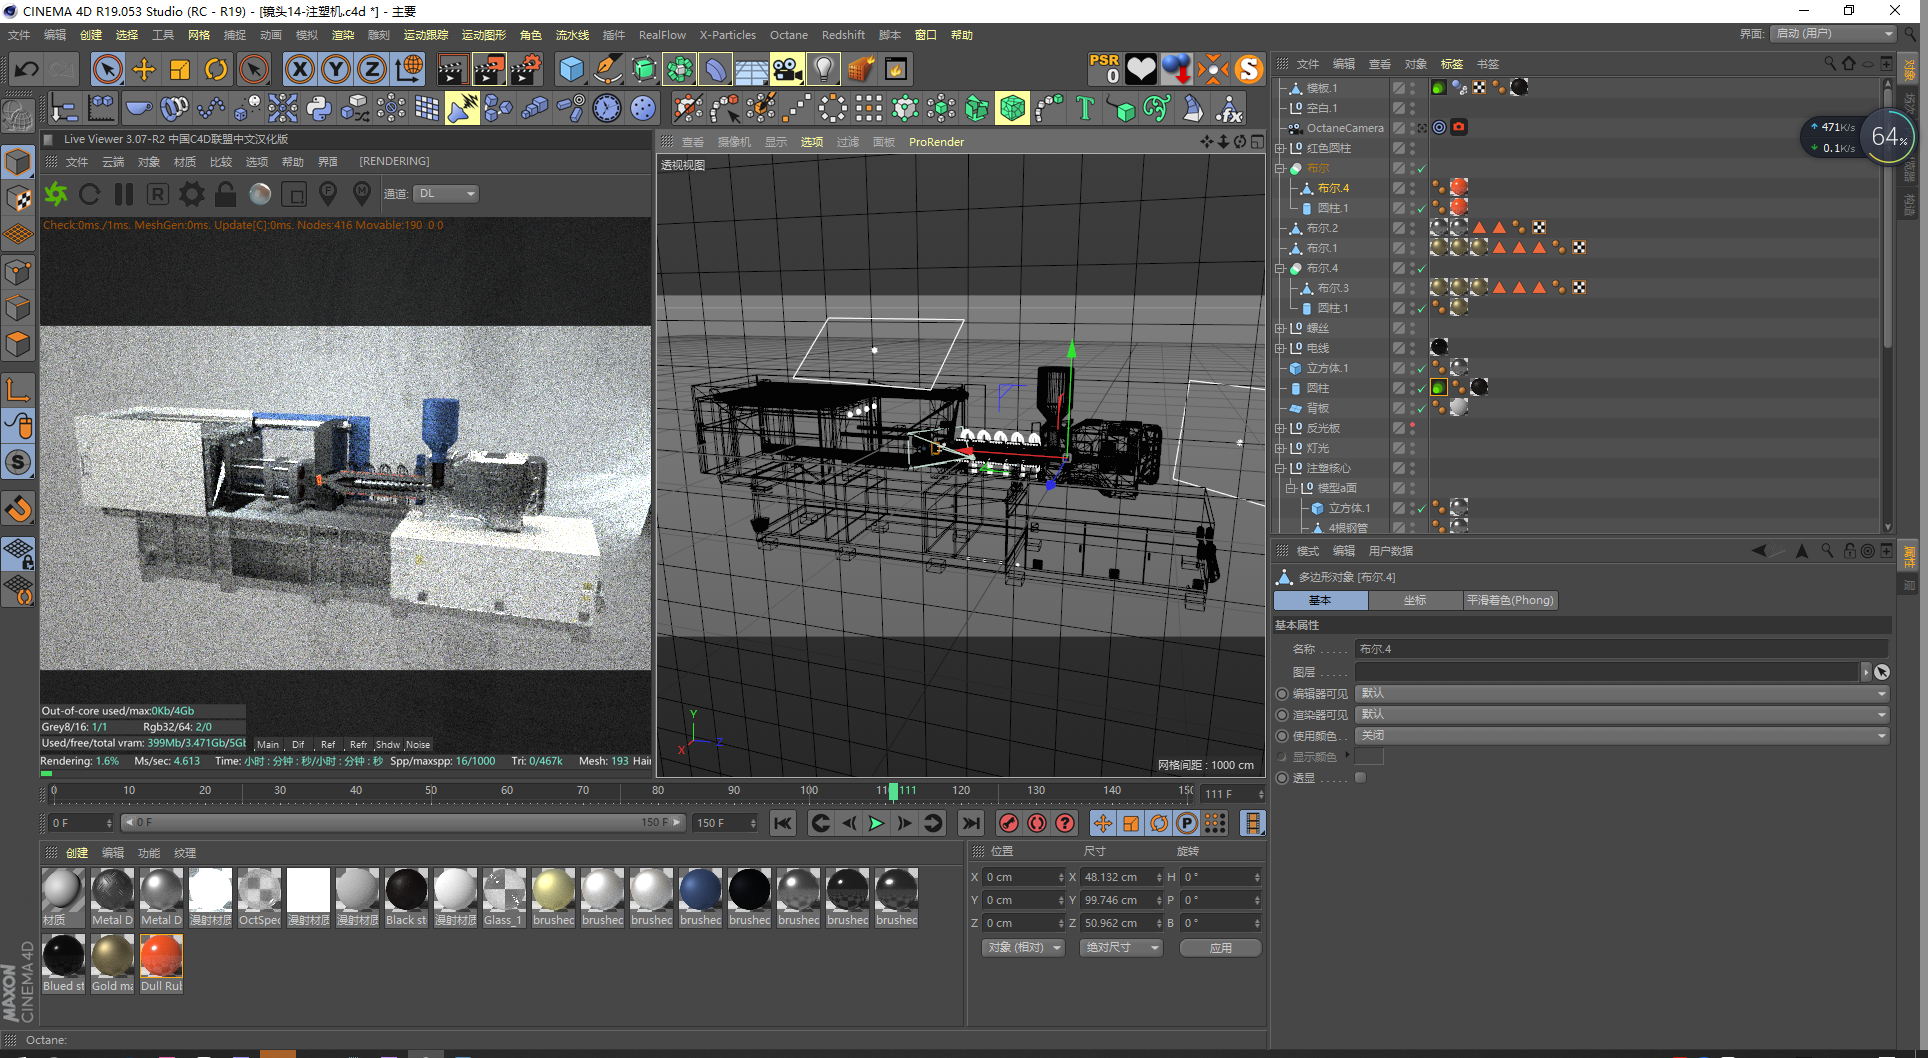Image resolution: width=1928 pixels, height=1058 pixels.
Task: Start Octane render in Live Viewer
Action: tap(56, 193)
